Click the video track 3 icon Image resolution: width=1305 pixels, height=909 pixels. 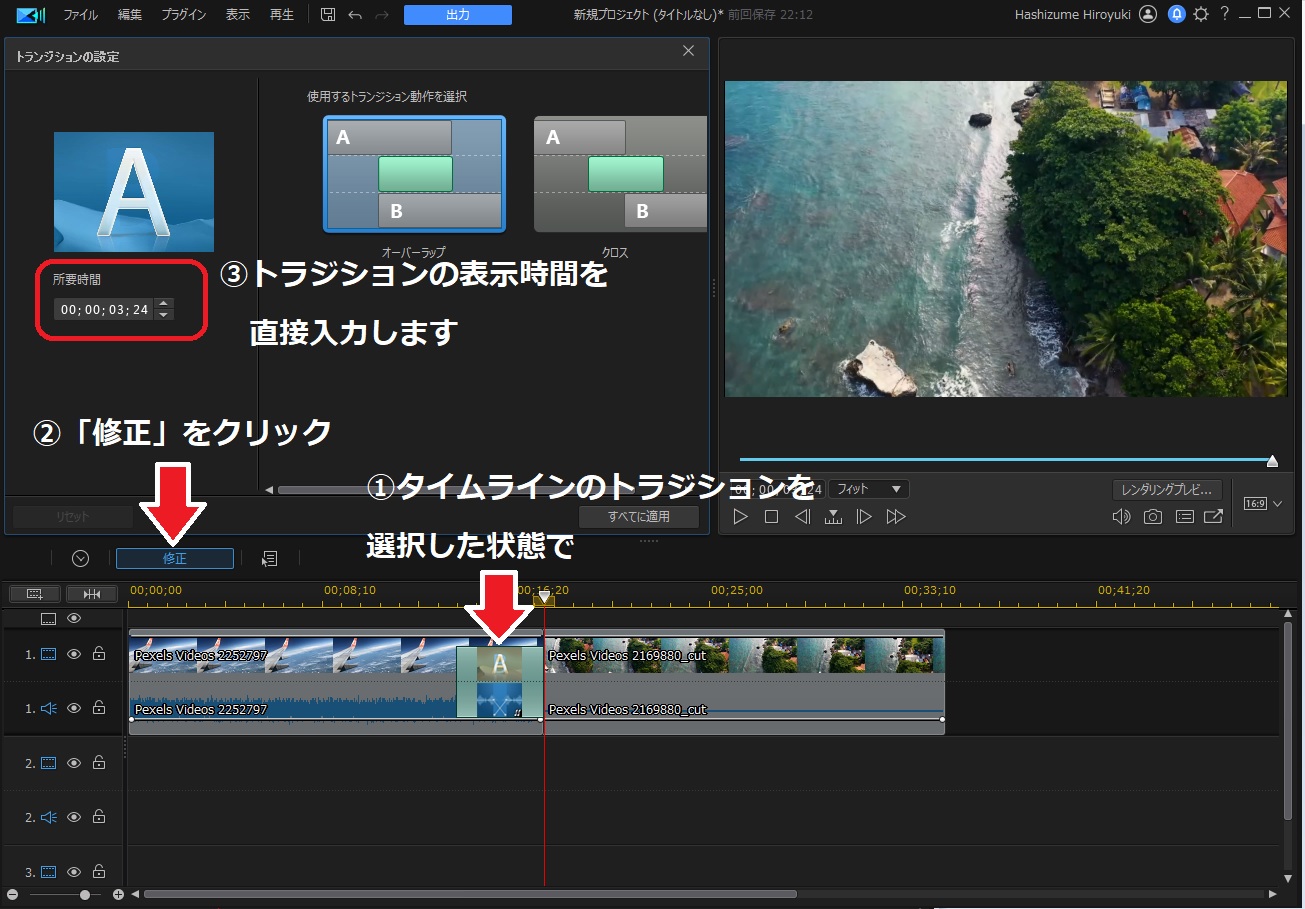(48, 872)
